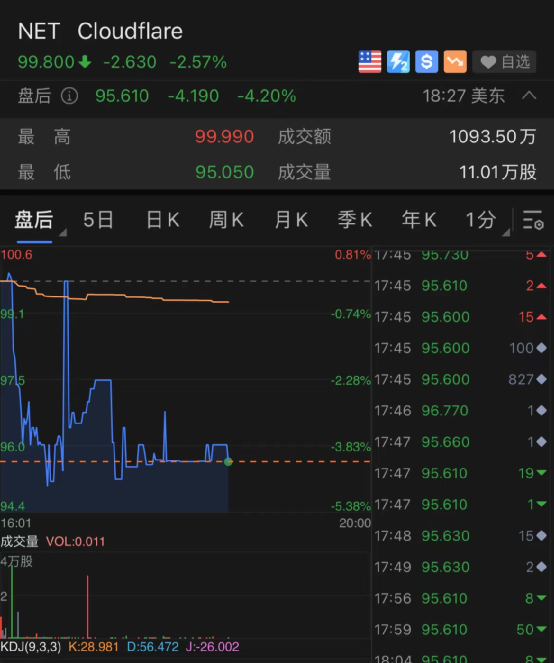This screenshot has width=554, height=663.
Task: Tap the diamond marker beside 827
Action: [x=541, y=379]
